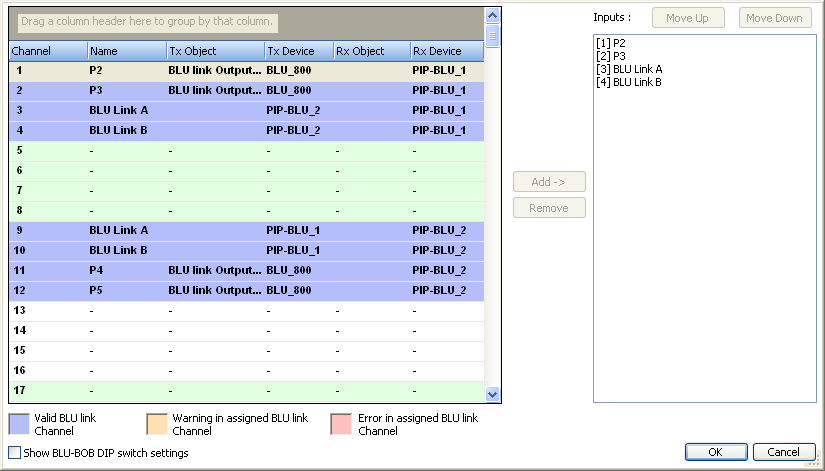Select channel 1 row named P2
The image size is (825, 471).
click(x=246, y=71)
